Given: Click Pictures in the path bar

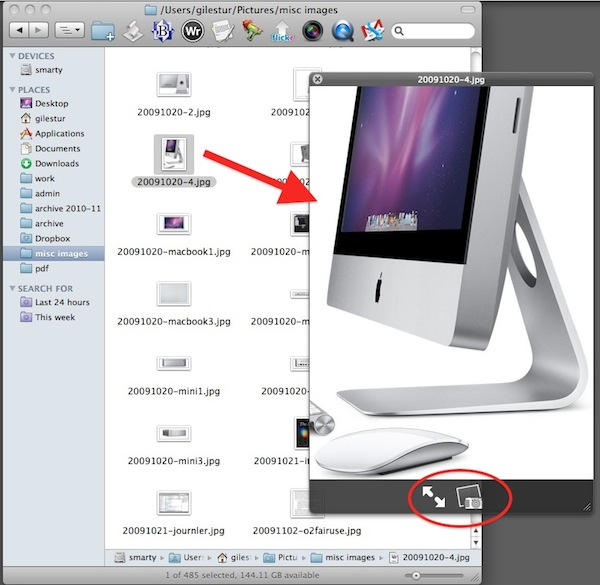Looking at the screenshot, I should [280, 557].
